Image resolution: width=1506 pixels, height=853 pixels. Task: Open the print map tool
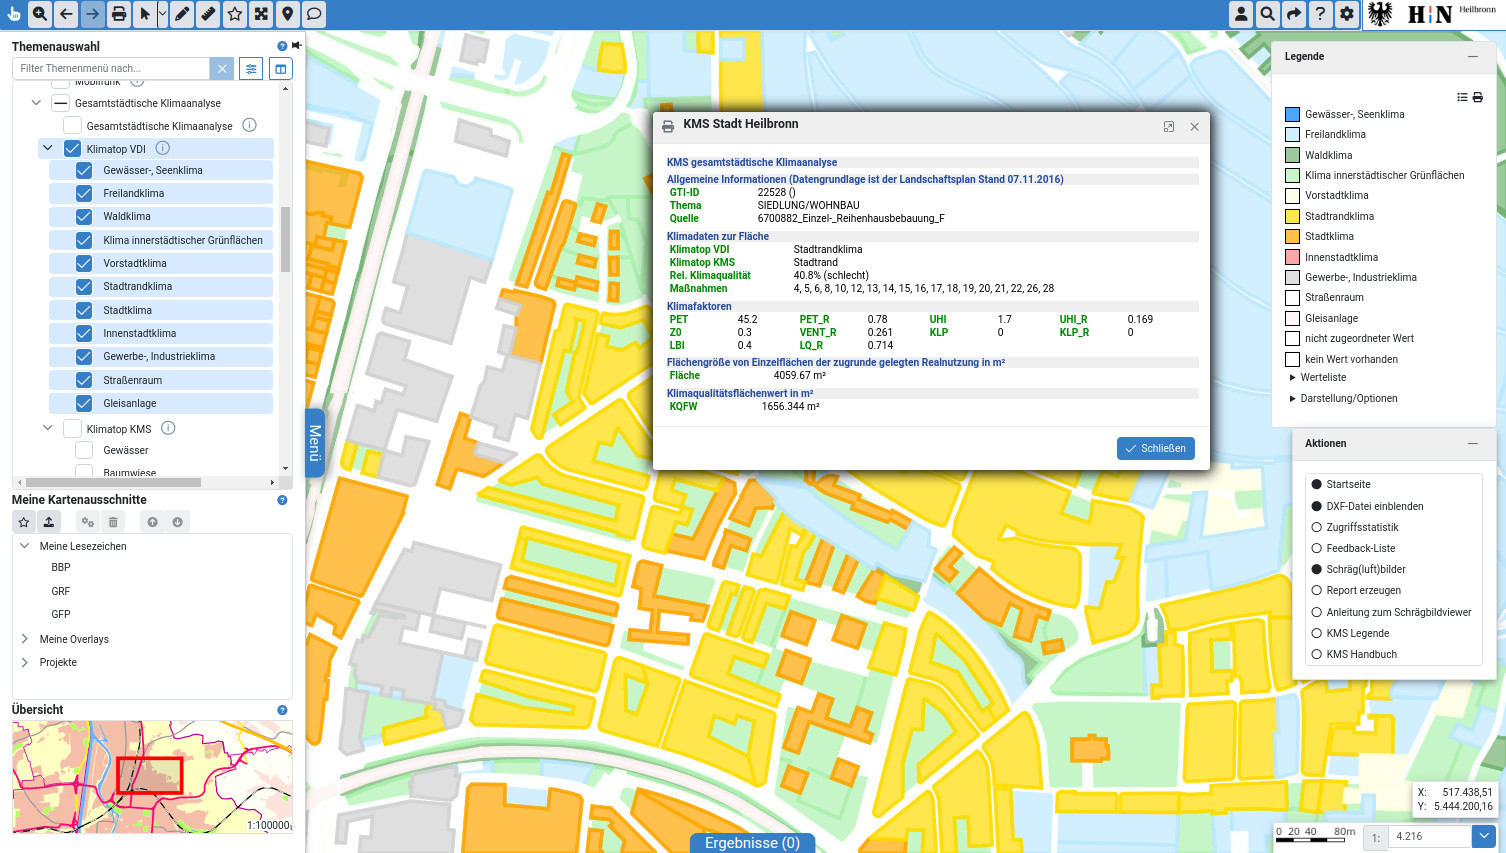[x=119, y=14]
